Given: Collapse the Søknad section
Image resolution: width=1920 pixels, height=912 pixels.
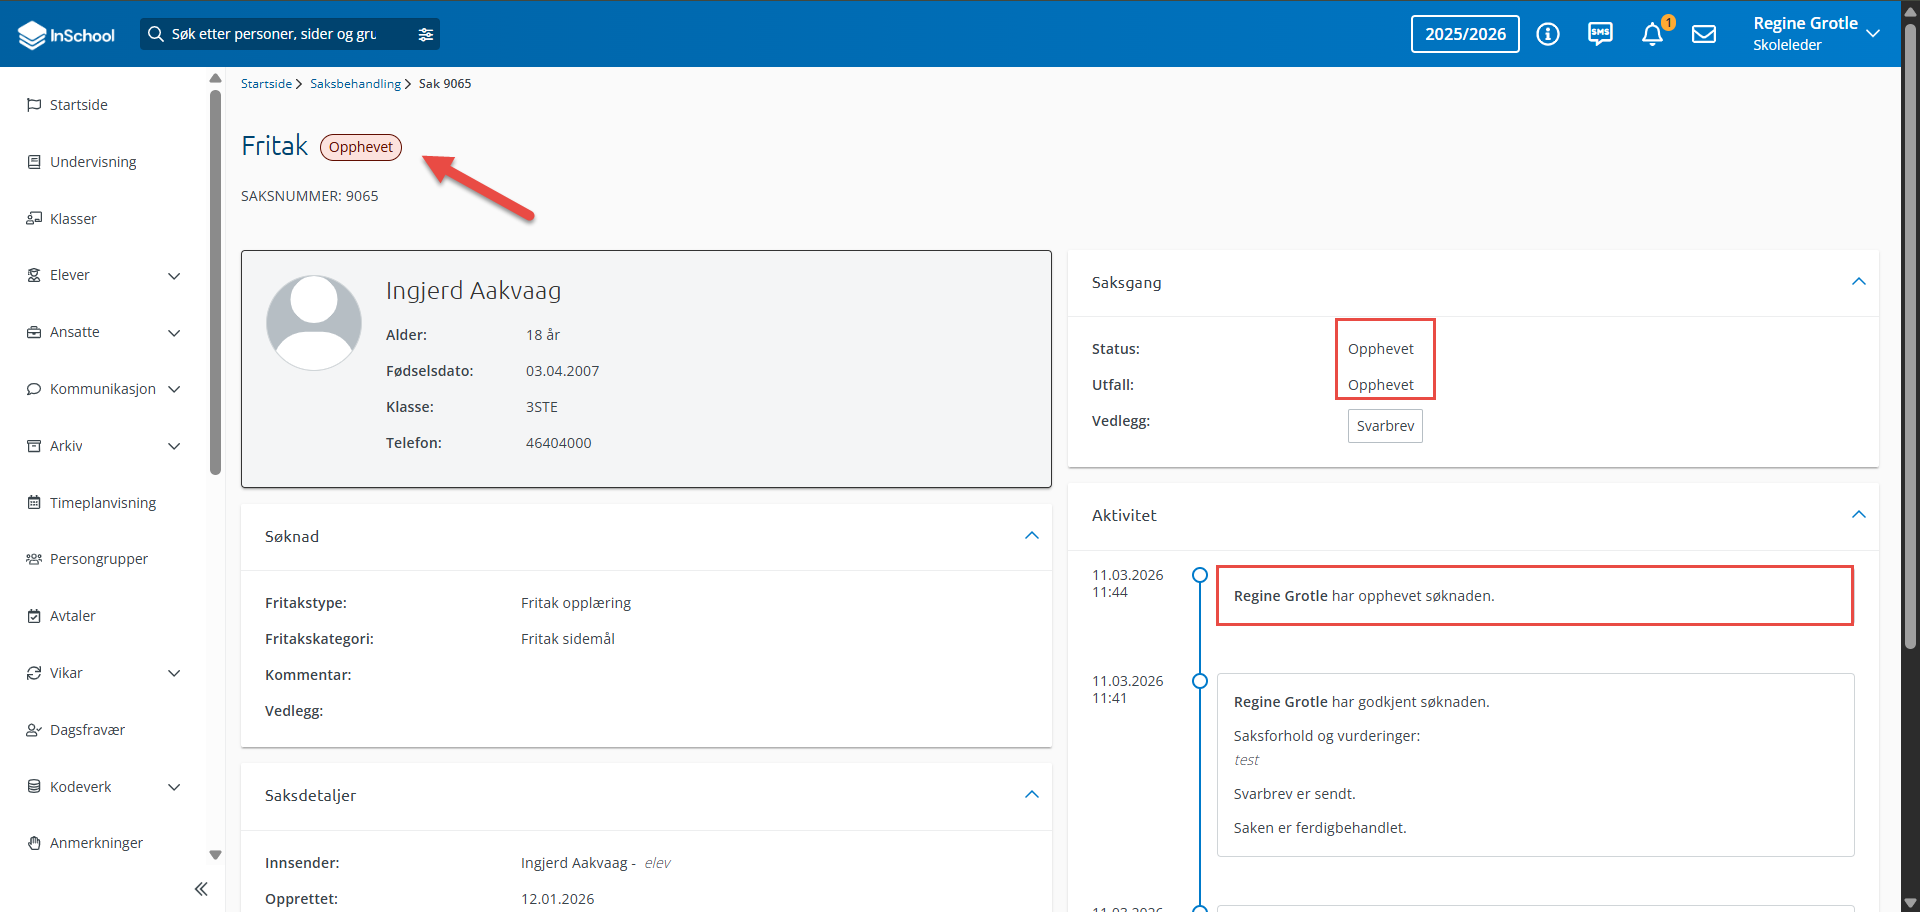Looking at the screenshot, I should pyautogui.click(x=1032, y=536).
